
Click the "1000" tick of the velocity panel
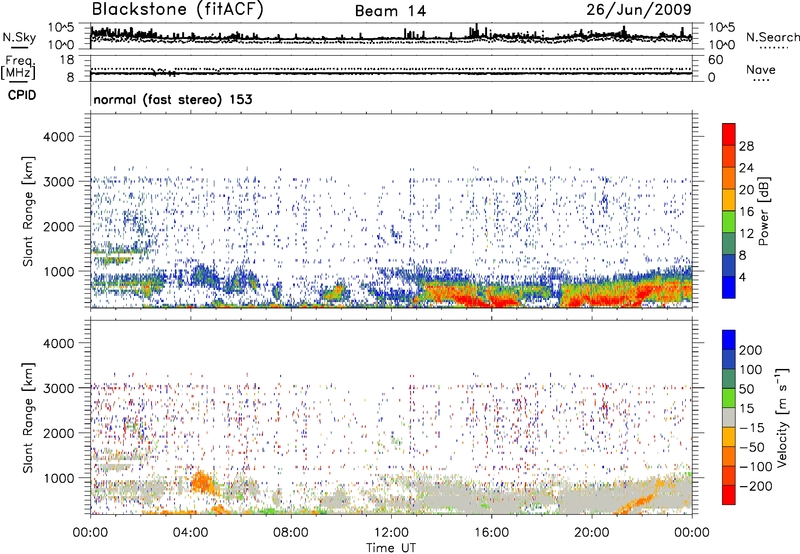[59, 478]
